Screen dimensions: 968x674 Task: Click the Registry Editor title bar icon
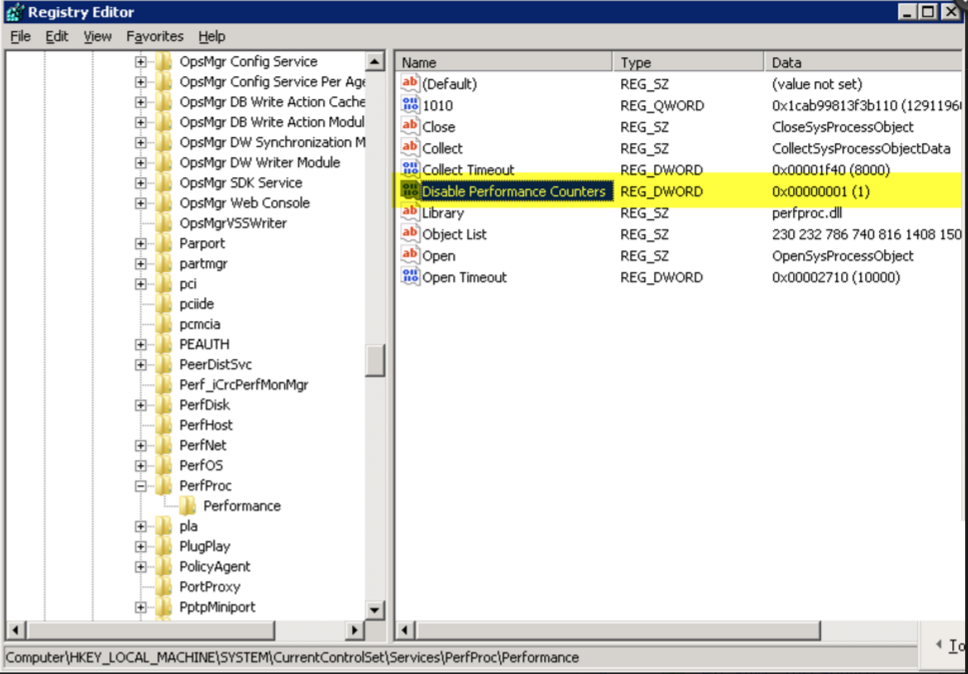(x=14, y=12)
